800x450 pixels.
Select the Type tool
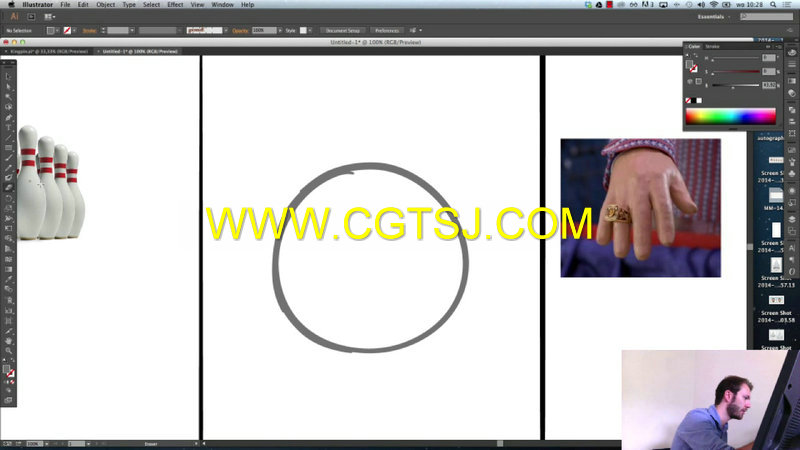point(8,128)
